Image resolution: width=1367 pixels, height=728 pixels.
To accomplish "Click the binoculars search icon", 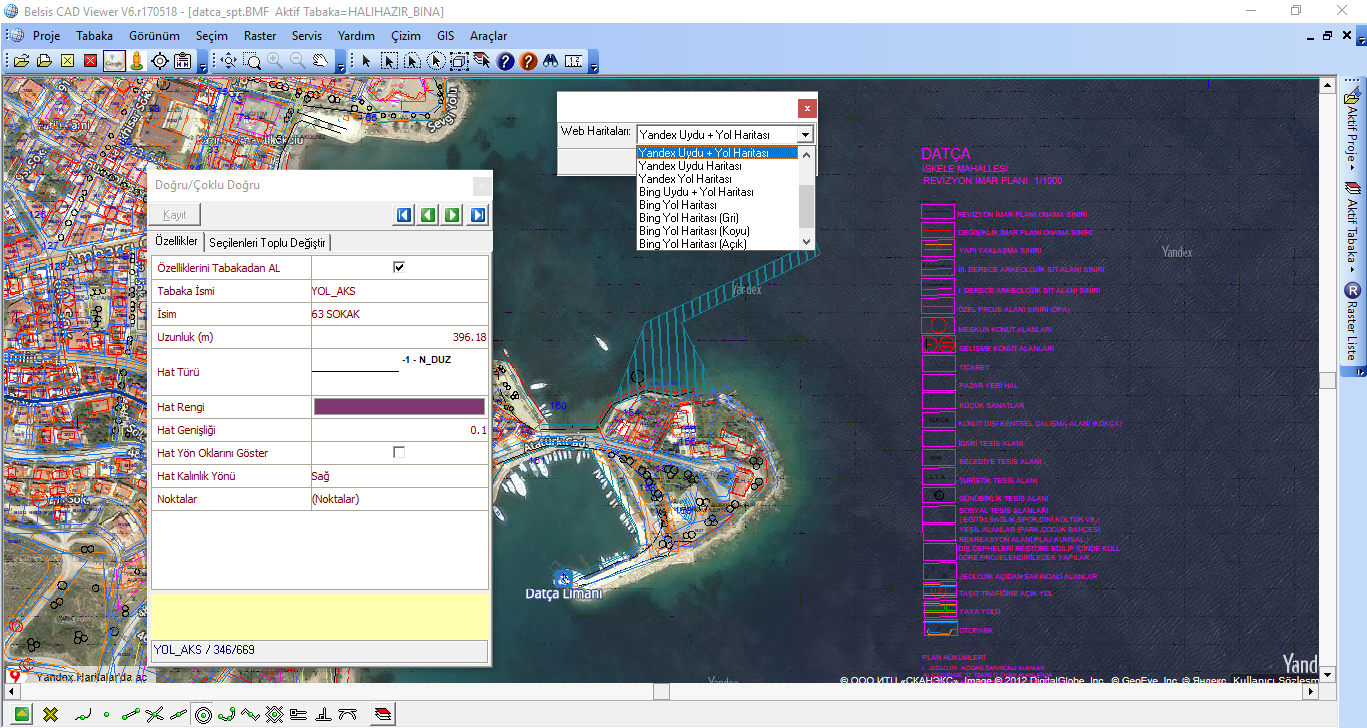I will pos(551,61).
